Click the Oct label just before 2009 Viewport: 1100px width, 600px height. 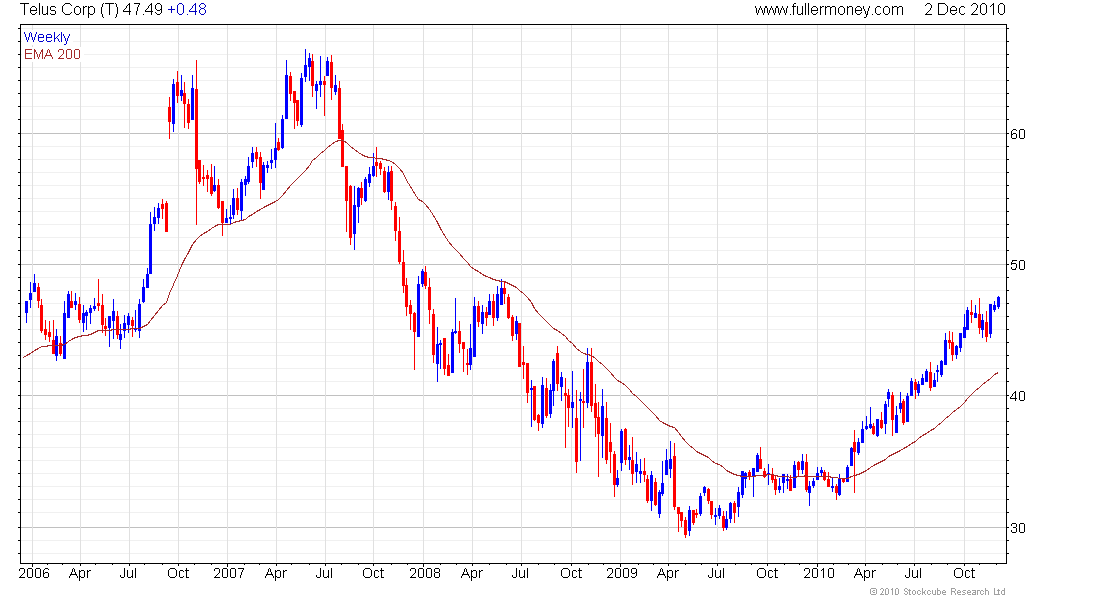571,573
